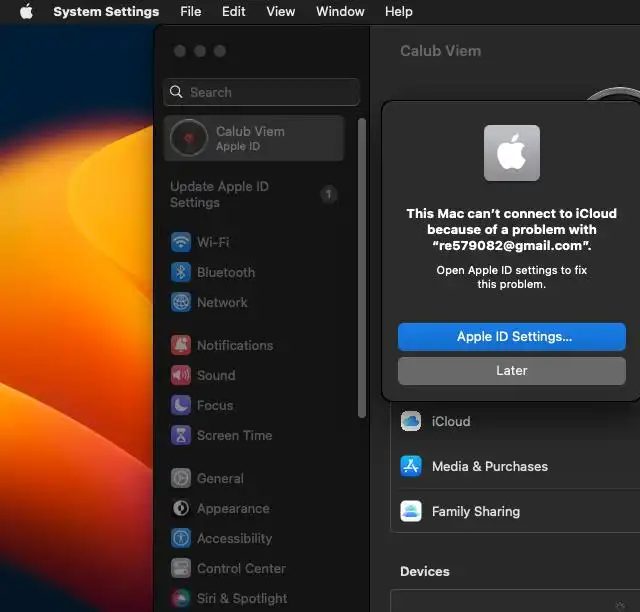Click the Family Sharing icon

click(411, 511)
